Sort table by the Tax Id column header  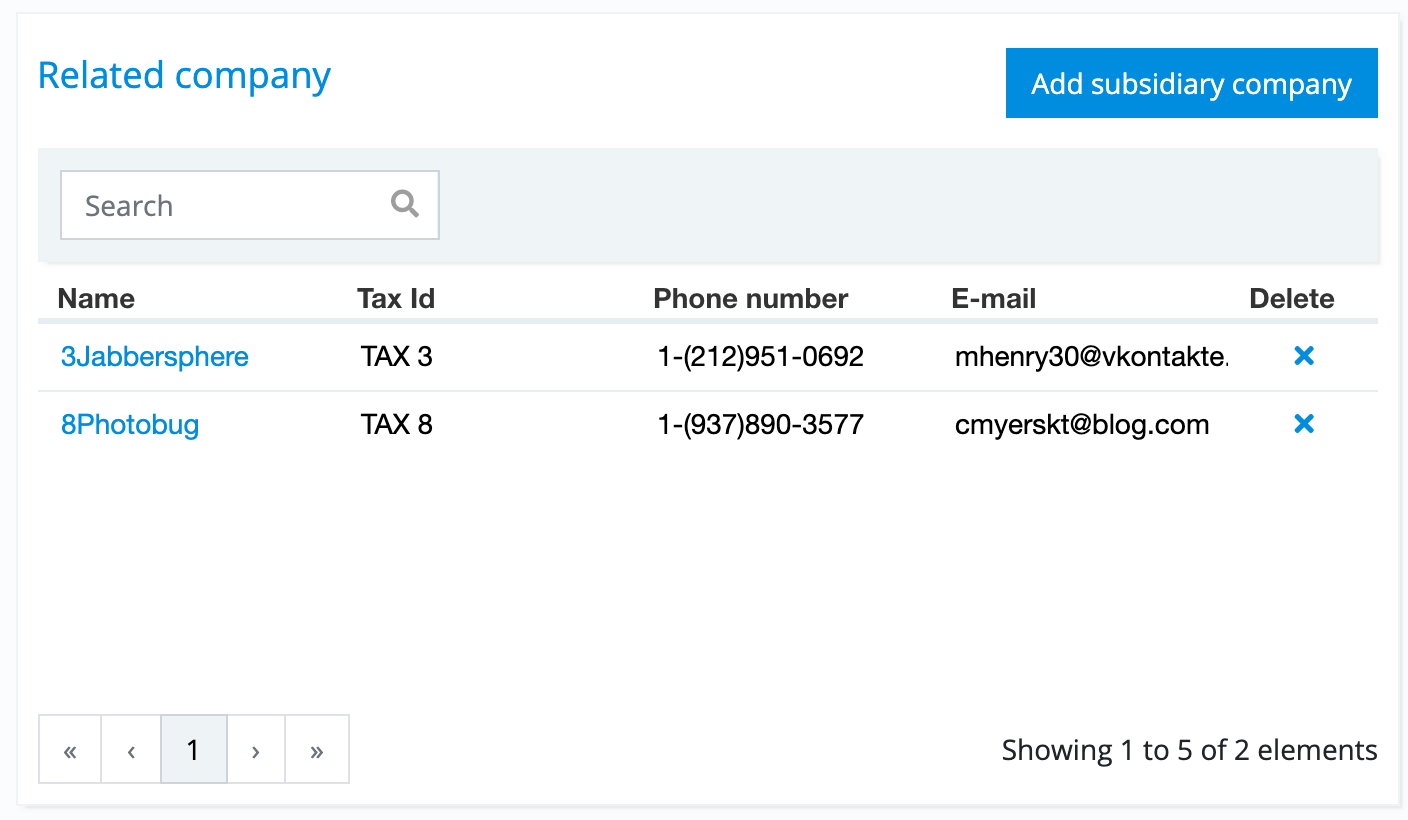coord(396,299)
